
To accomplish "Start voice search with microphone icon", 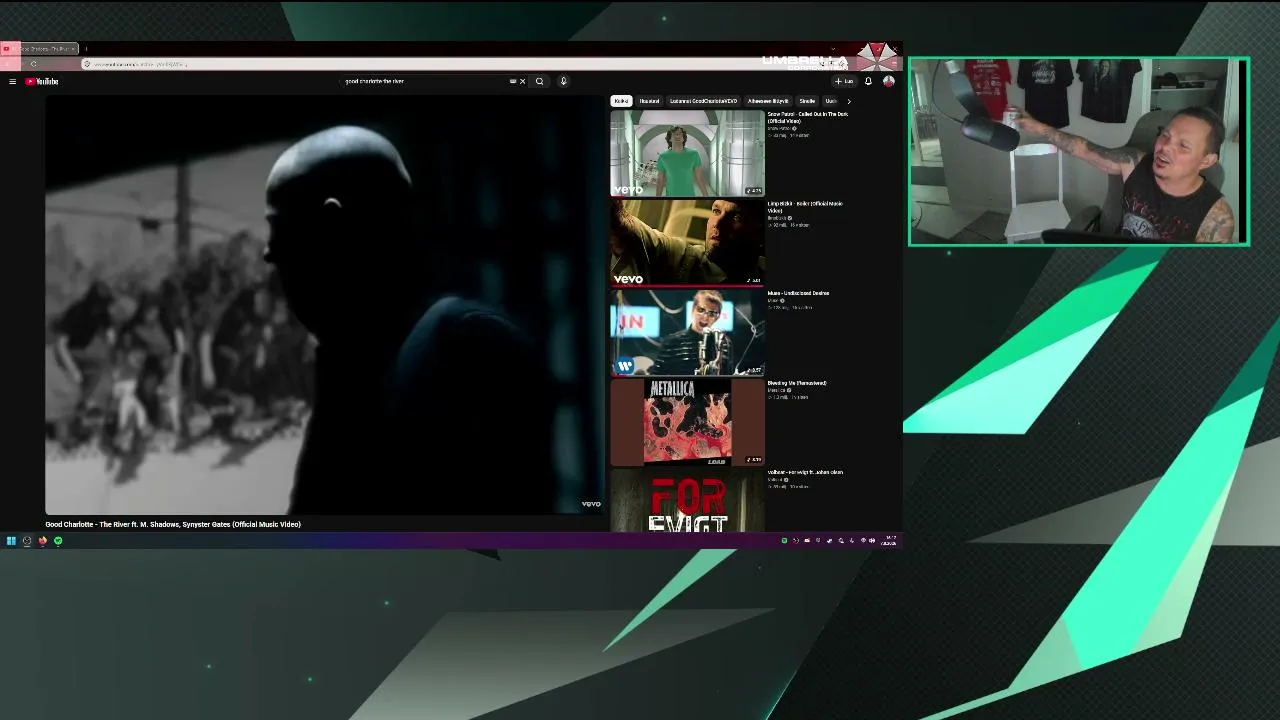I will pyautogui.click(x=563, y=81).
